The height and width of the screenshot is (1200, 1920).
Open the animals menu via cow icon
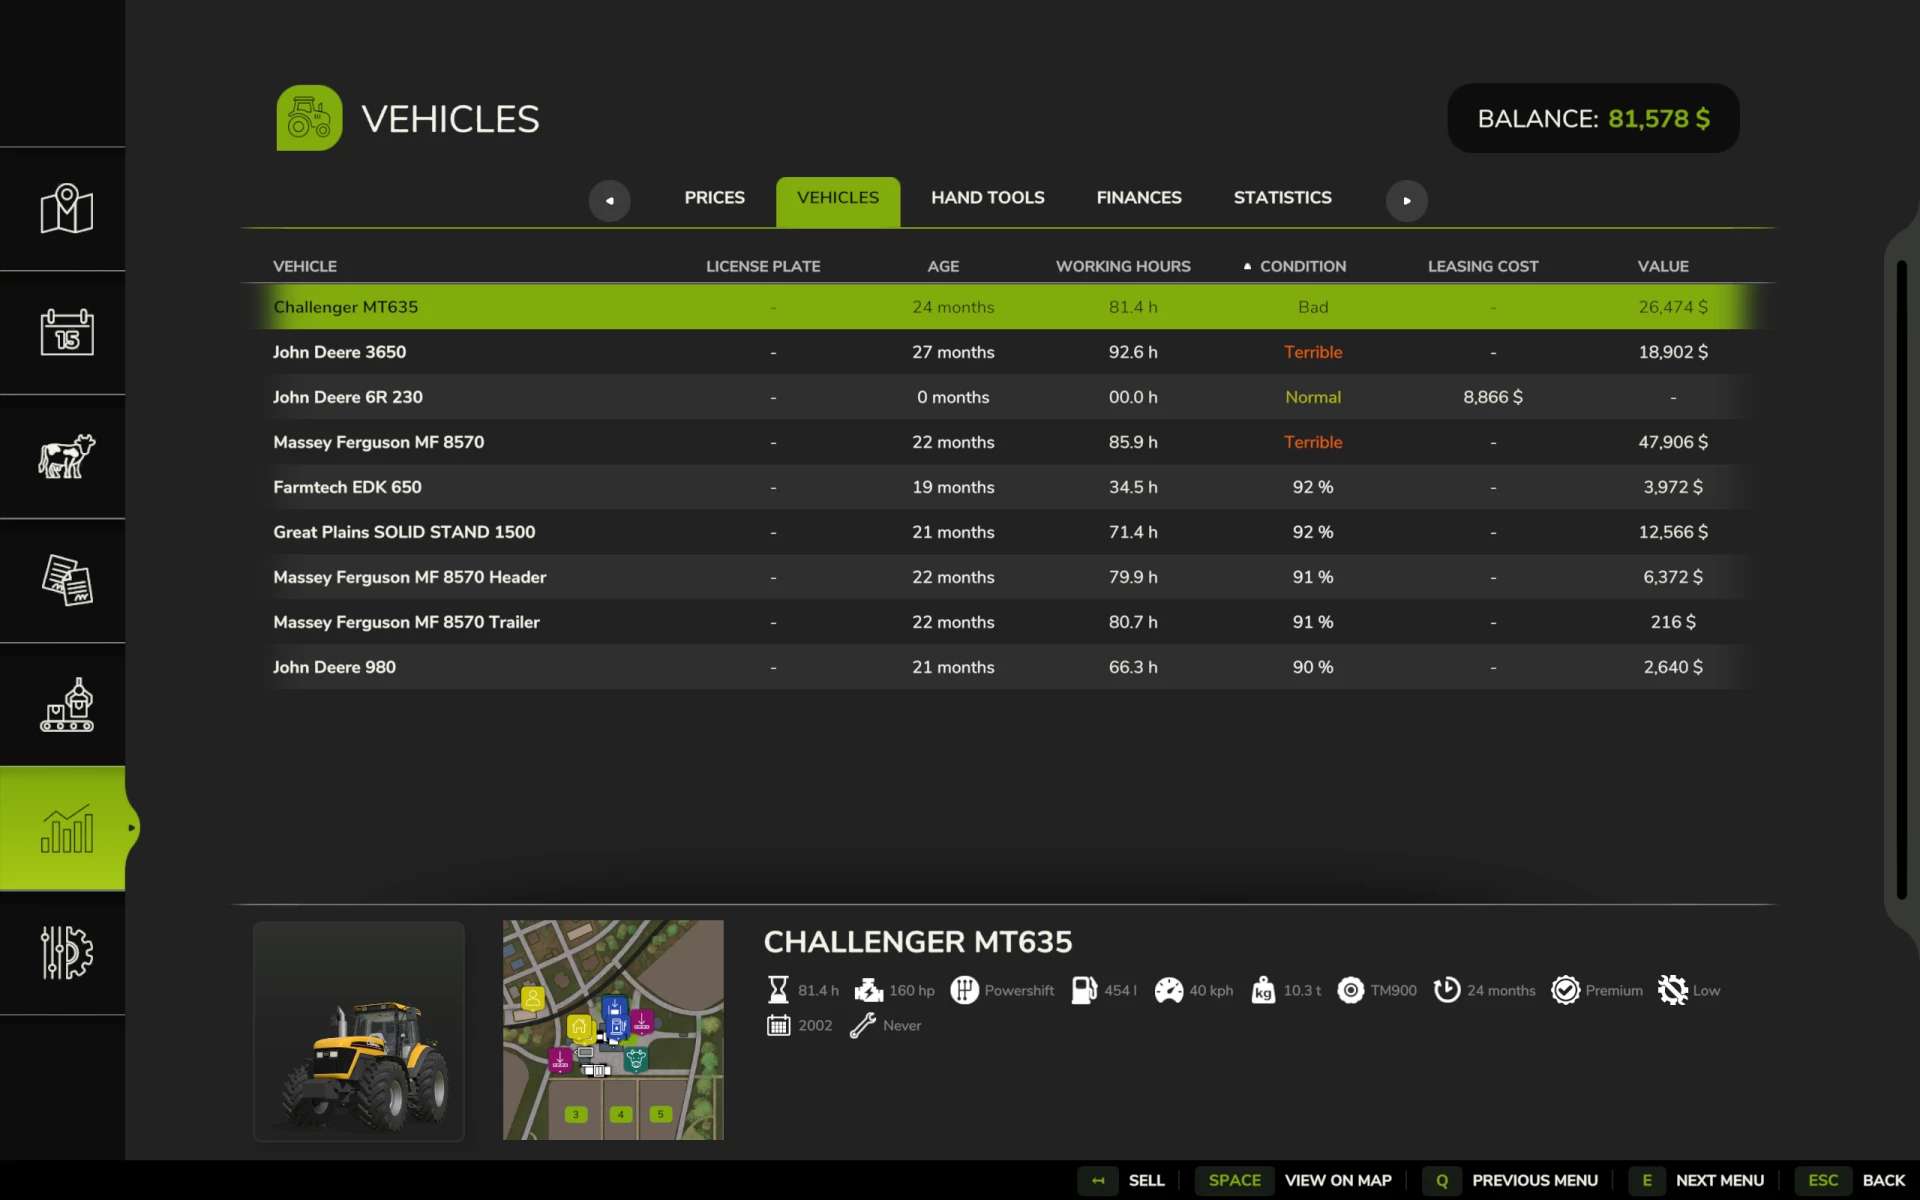click(63, 457)
